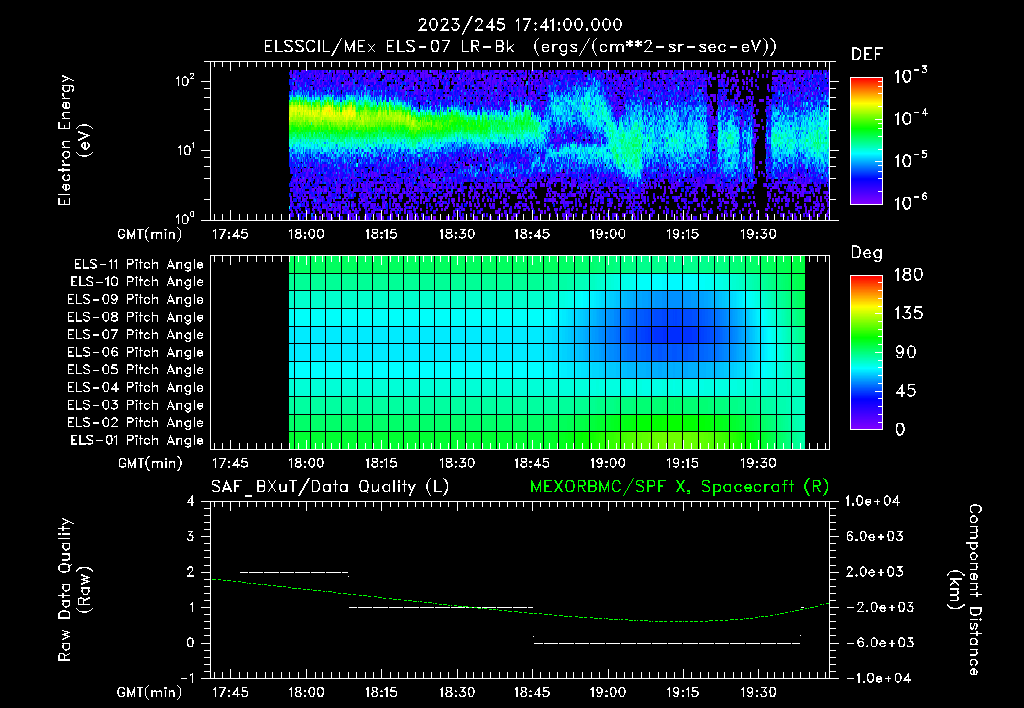Select the 135 value on Deg scale
1024x708 pixels.
point(908,313)
